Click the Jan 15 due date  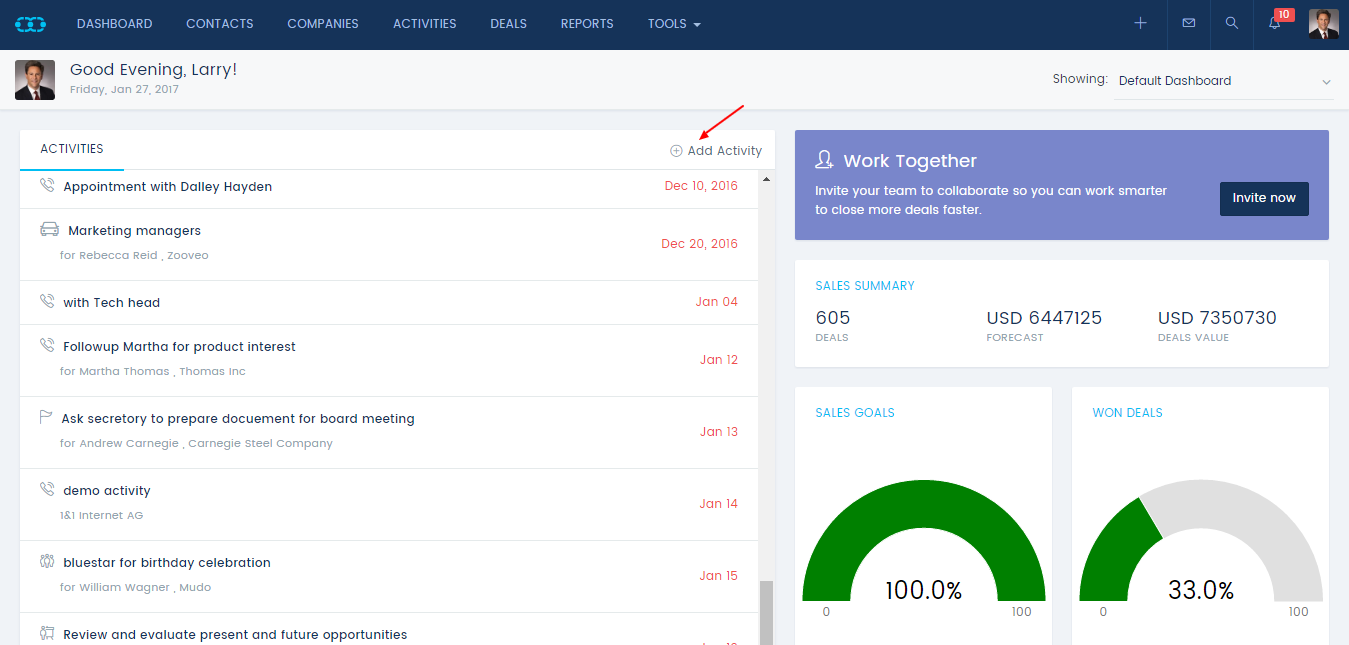point(719,576)
